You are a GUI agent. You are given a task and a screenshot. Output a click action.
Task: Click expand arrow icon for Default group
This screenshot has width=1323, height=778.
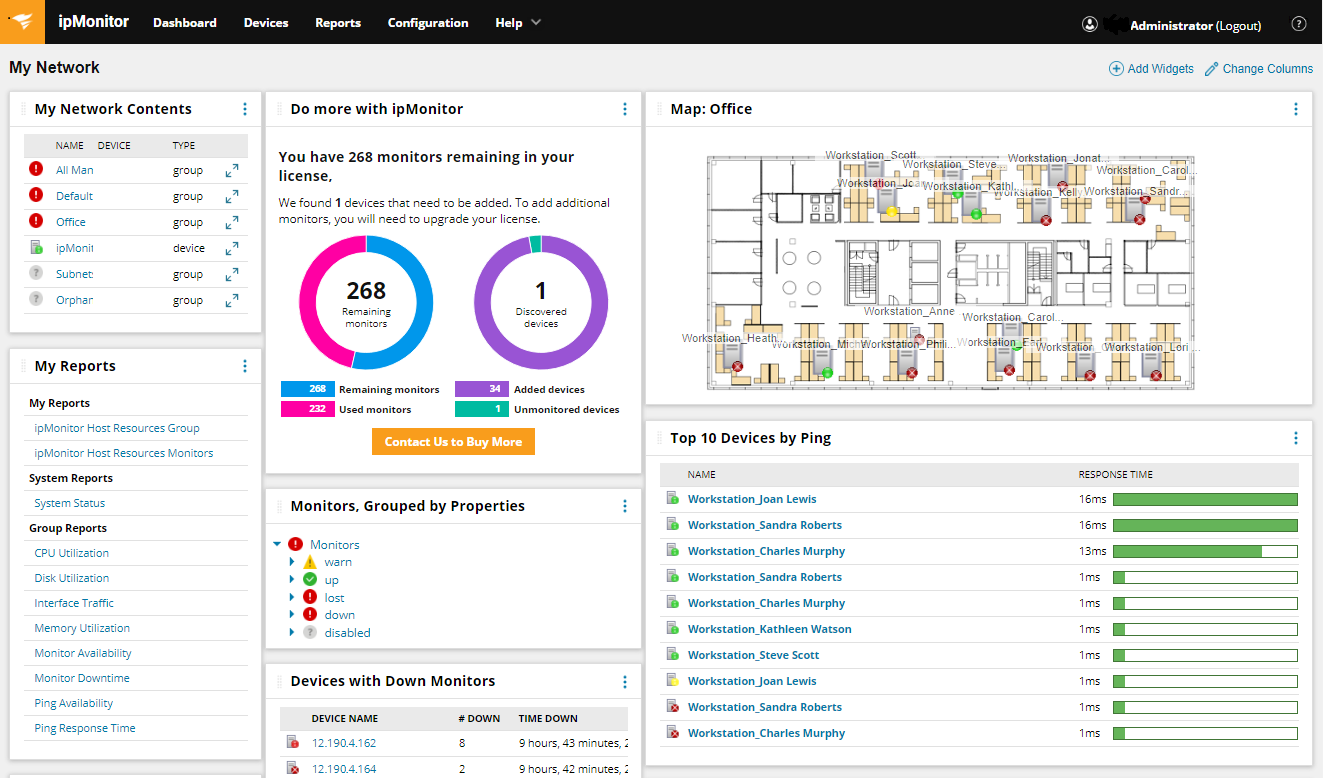232,197
